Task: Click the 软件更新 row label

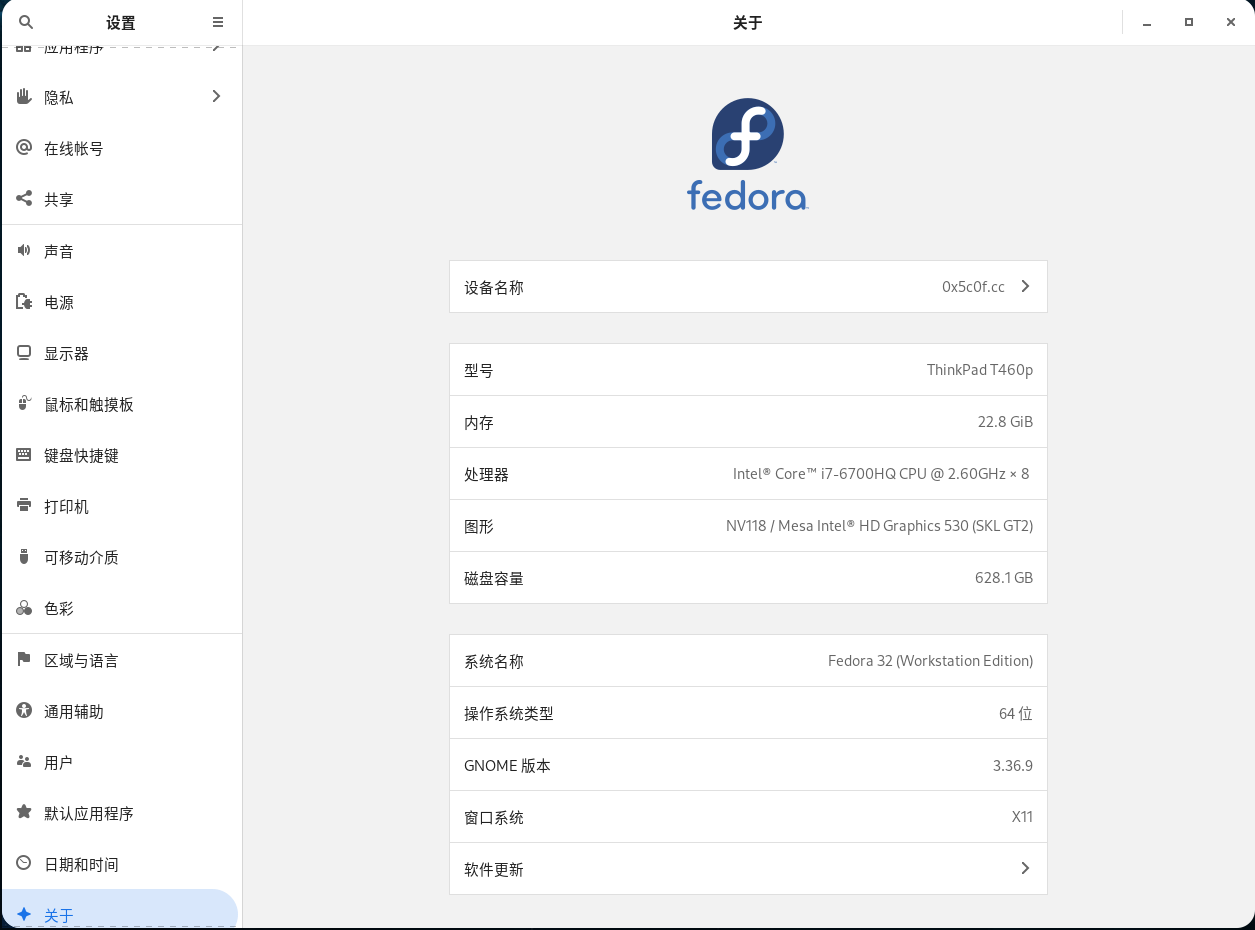Action: 494,869
